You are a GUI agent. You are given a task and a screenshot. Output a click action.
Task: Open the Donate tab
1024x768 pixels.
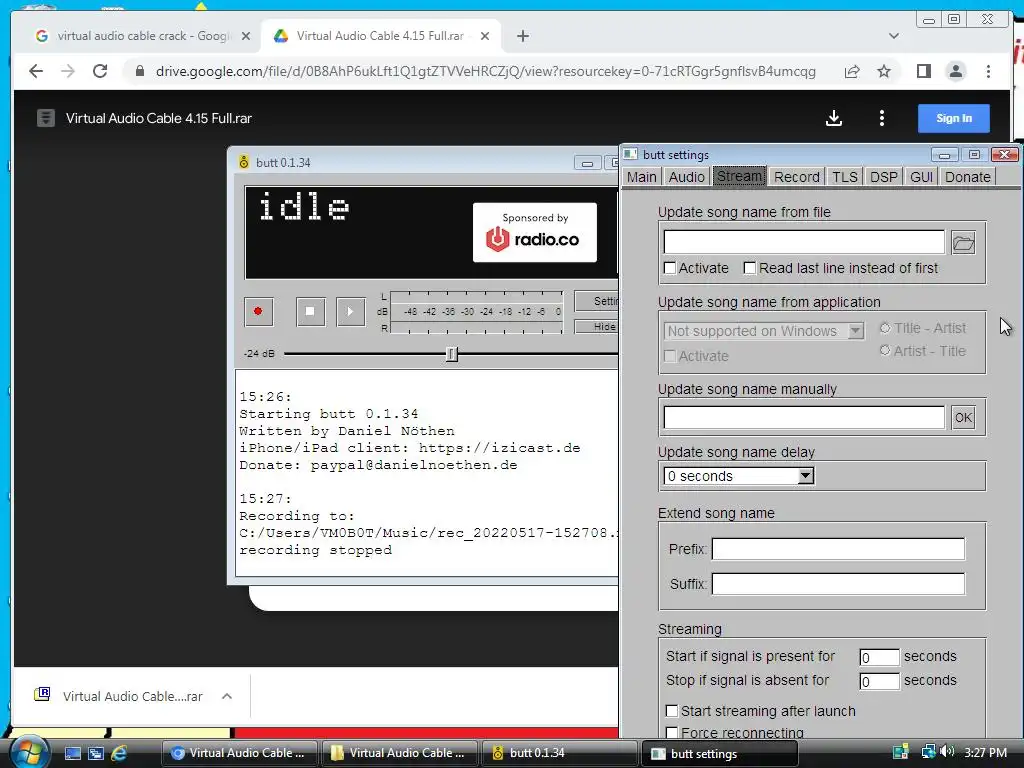point(968,177)
